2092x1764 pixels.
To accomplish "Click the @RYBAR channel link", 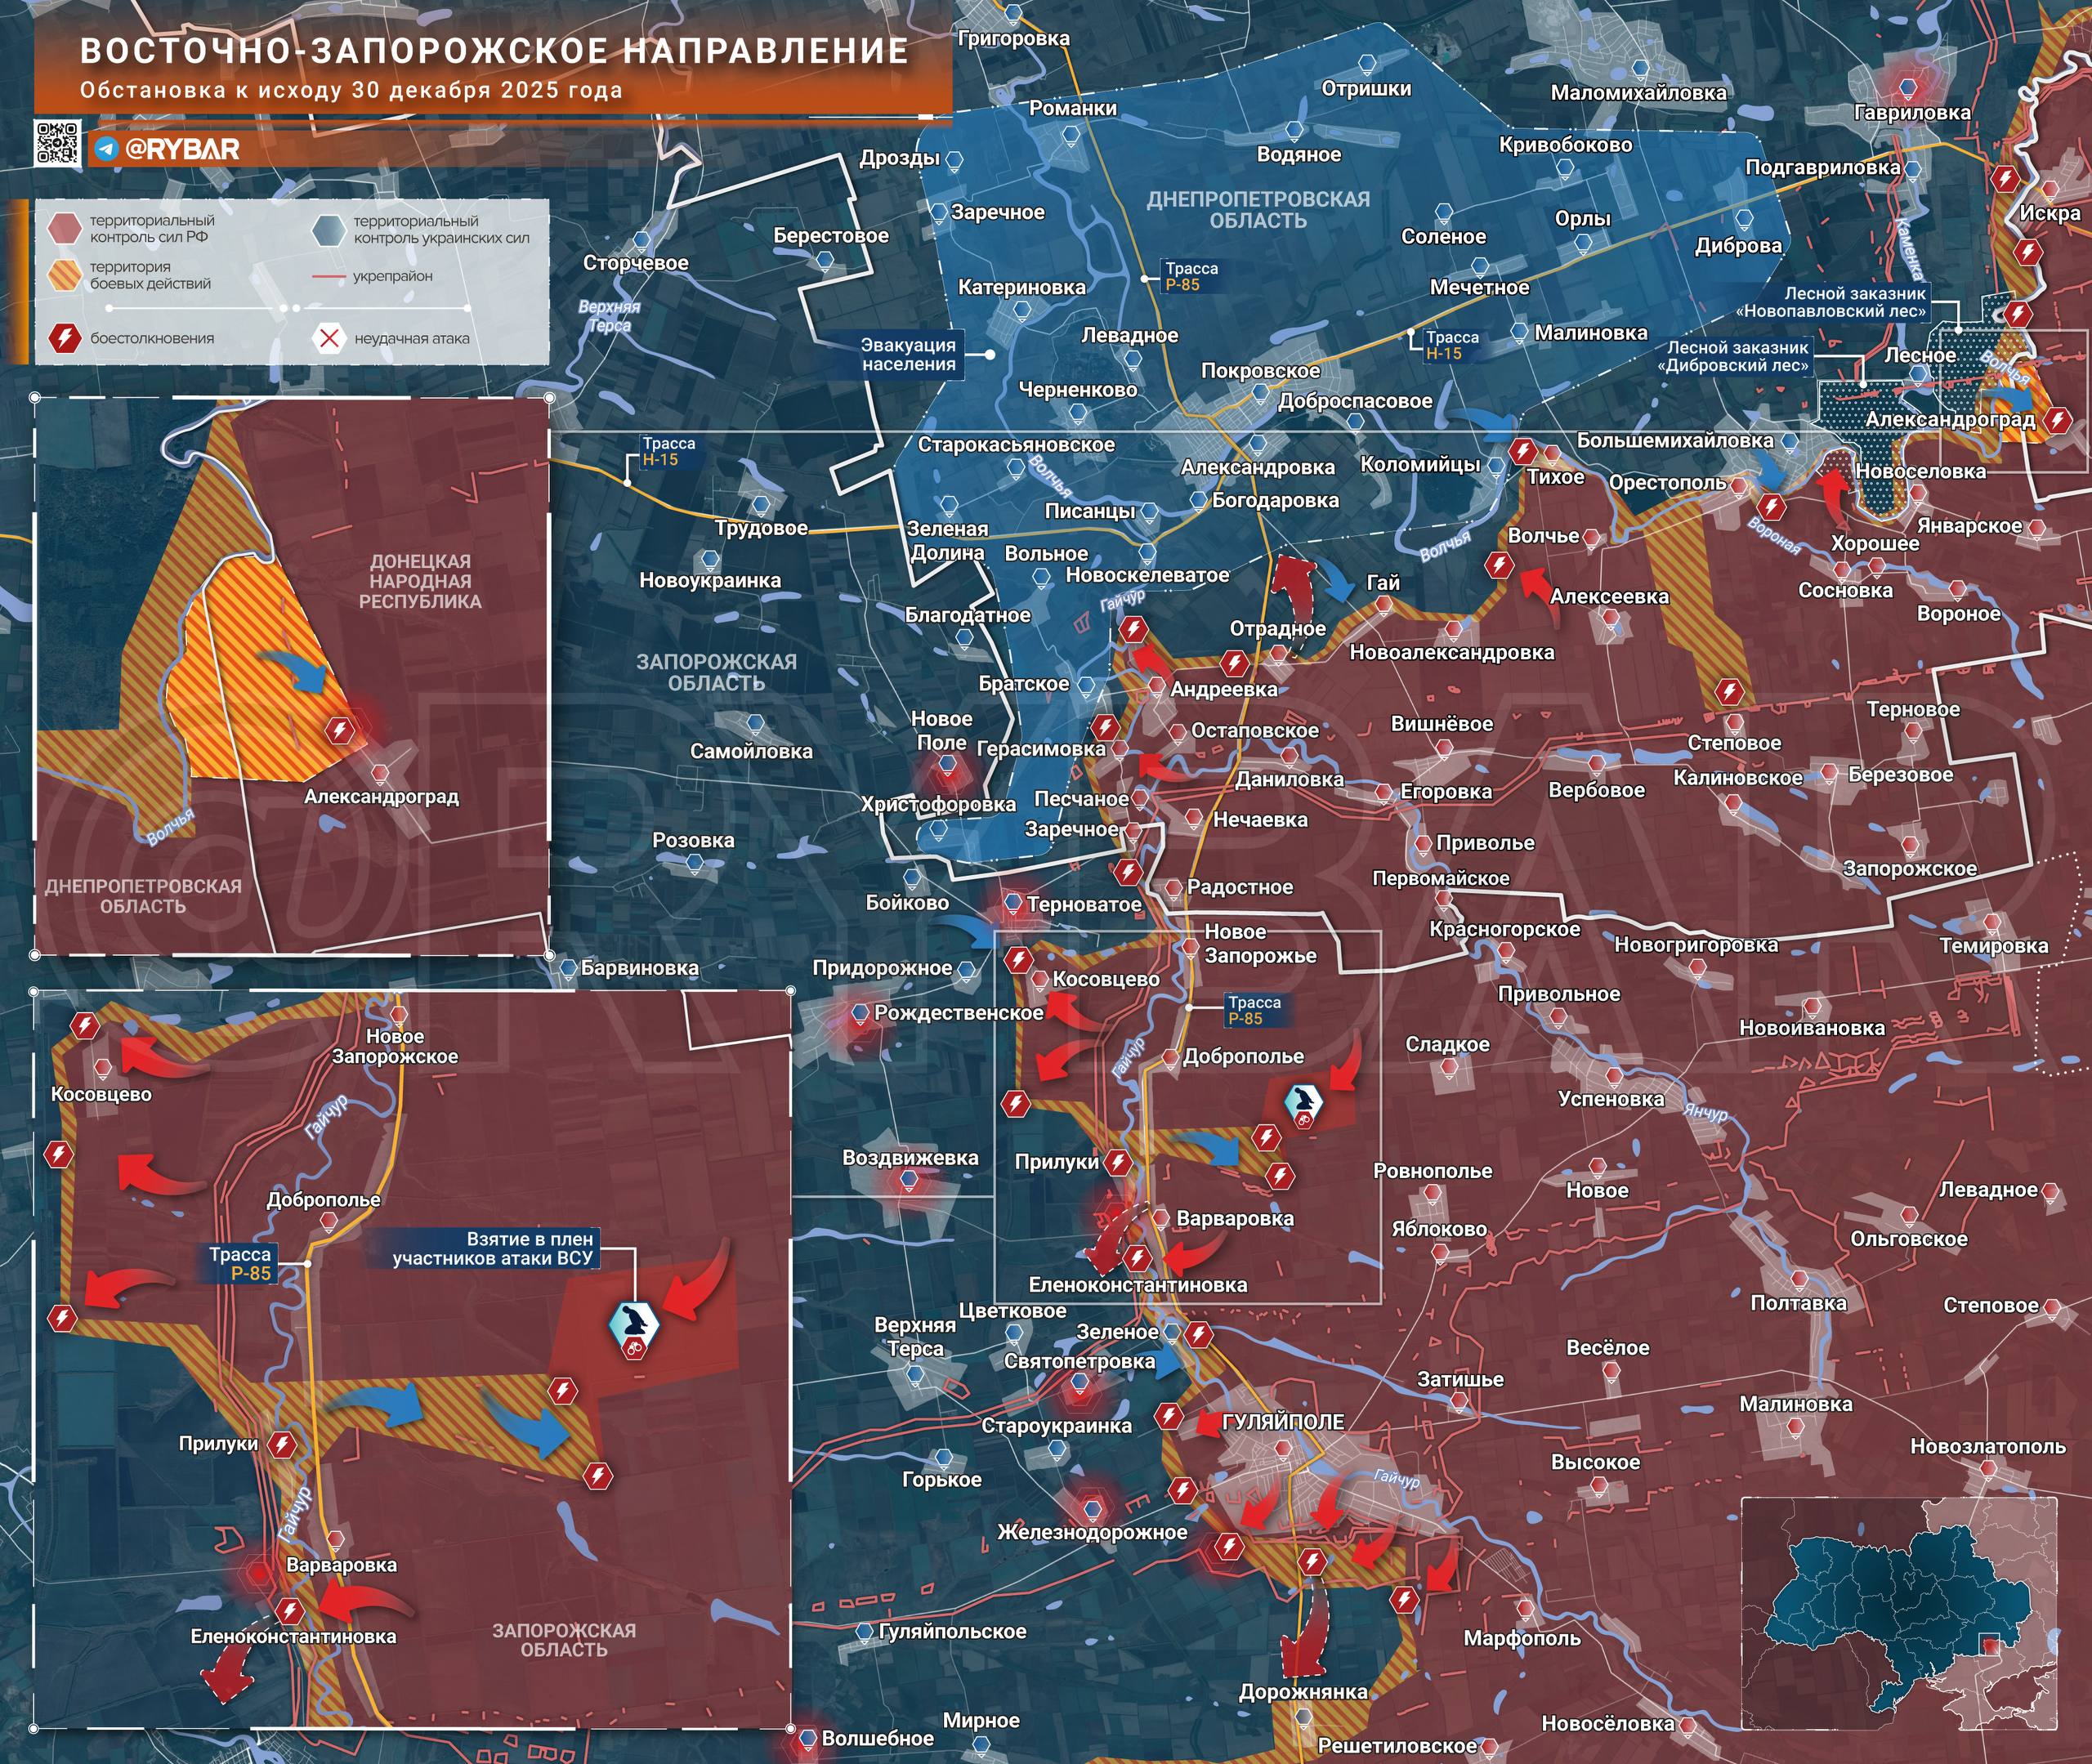I will pos(181,150).
